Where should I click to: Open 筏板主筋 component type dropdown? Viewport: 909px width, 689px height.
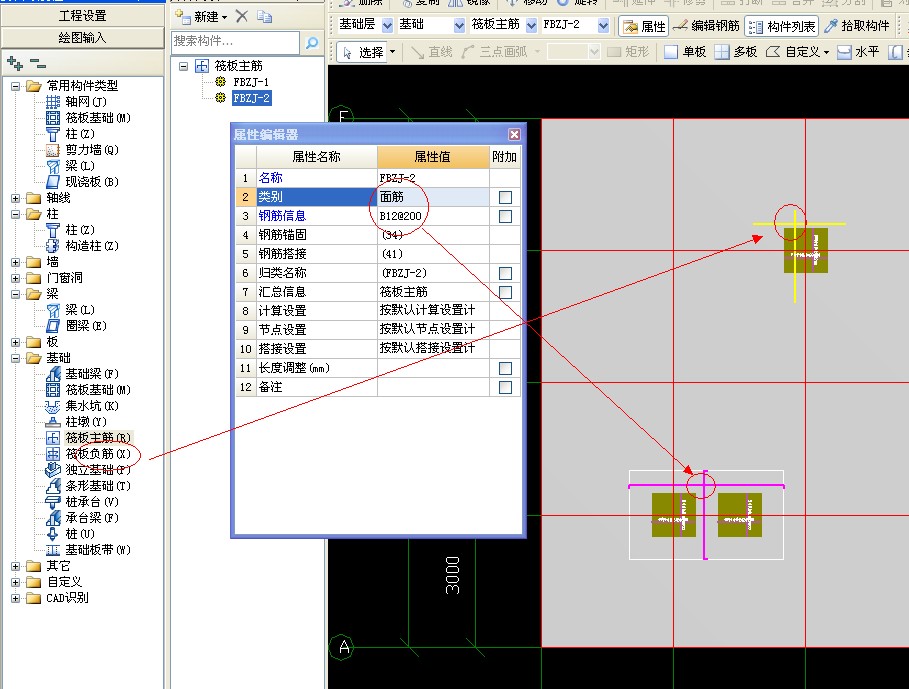(x=531, y=25)
